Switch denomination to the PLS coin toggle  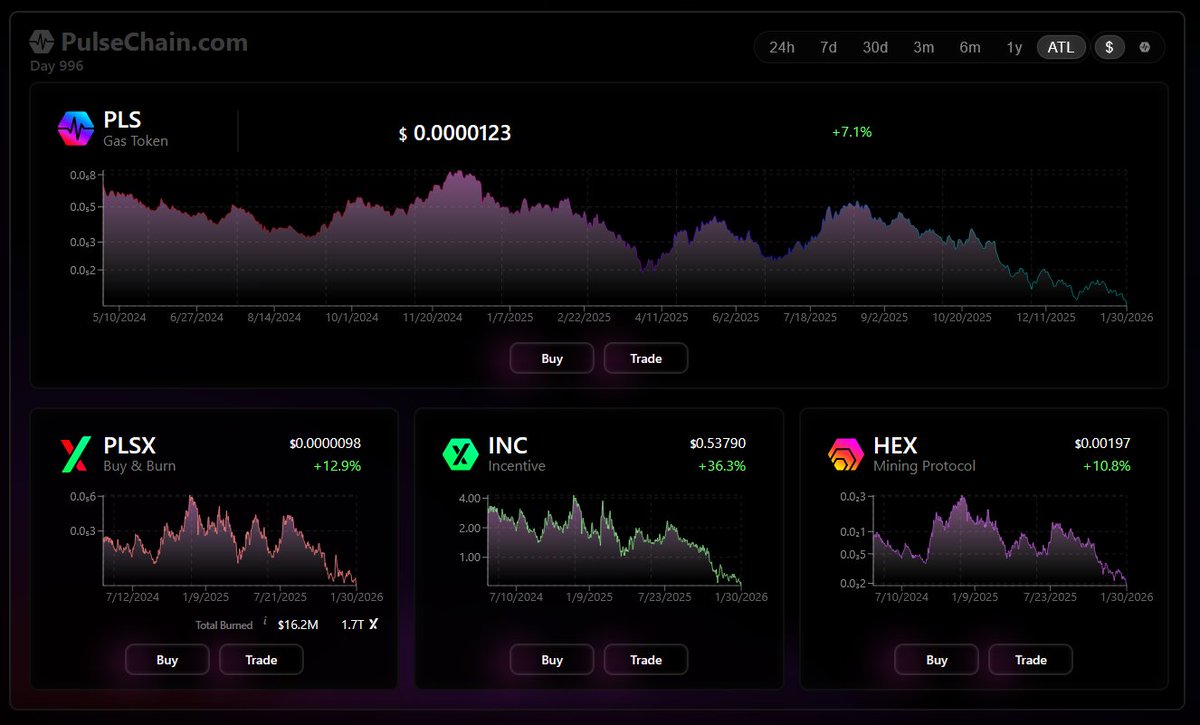(1144, 47)
